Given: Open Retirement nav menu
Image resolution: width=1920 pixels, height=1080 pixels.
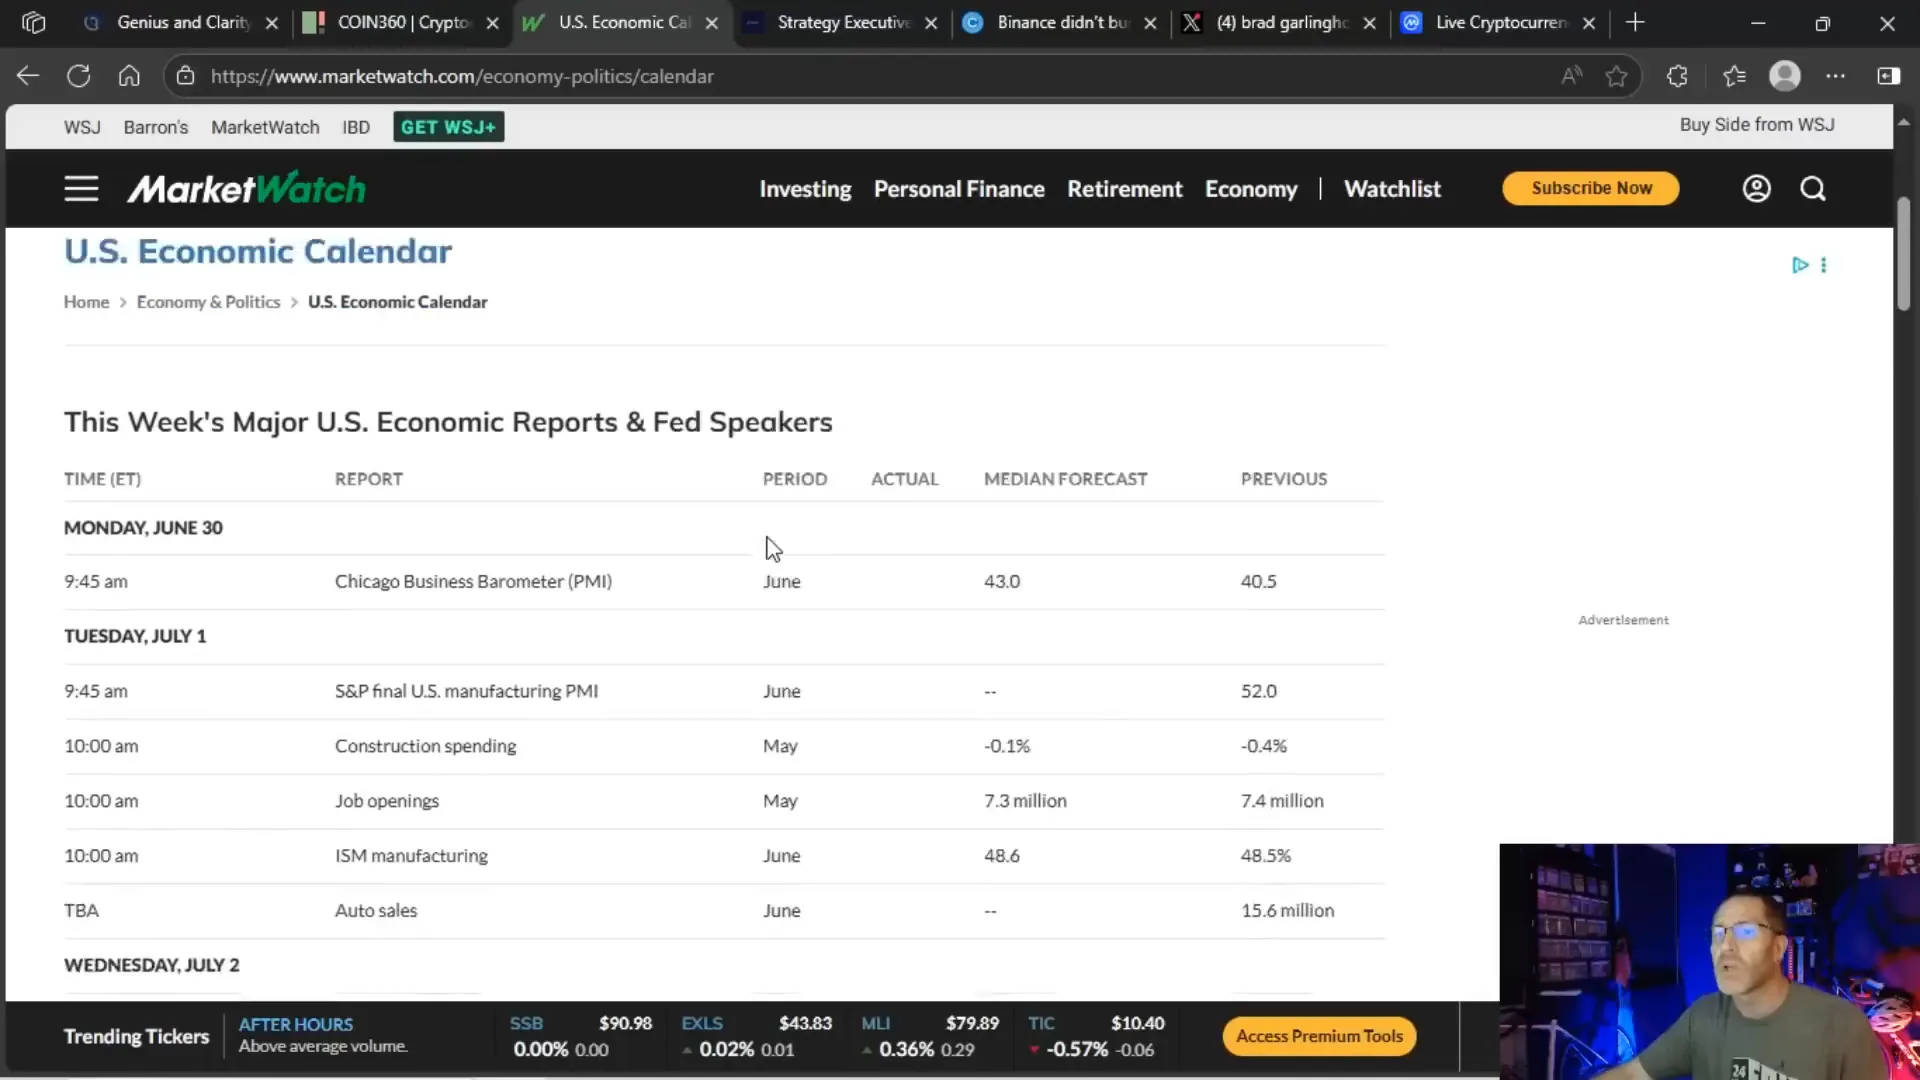Looking at the screenshot, I should (x=1124, y=189).
